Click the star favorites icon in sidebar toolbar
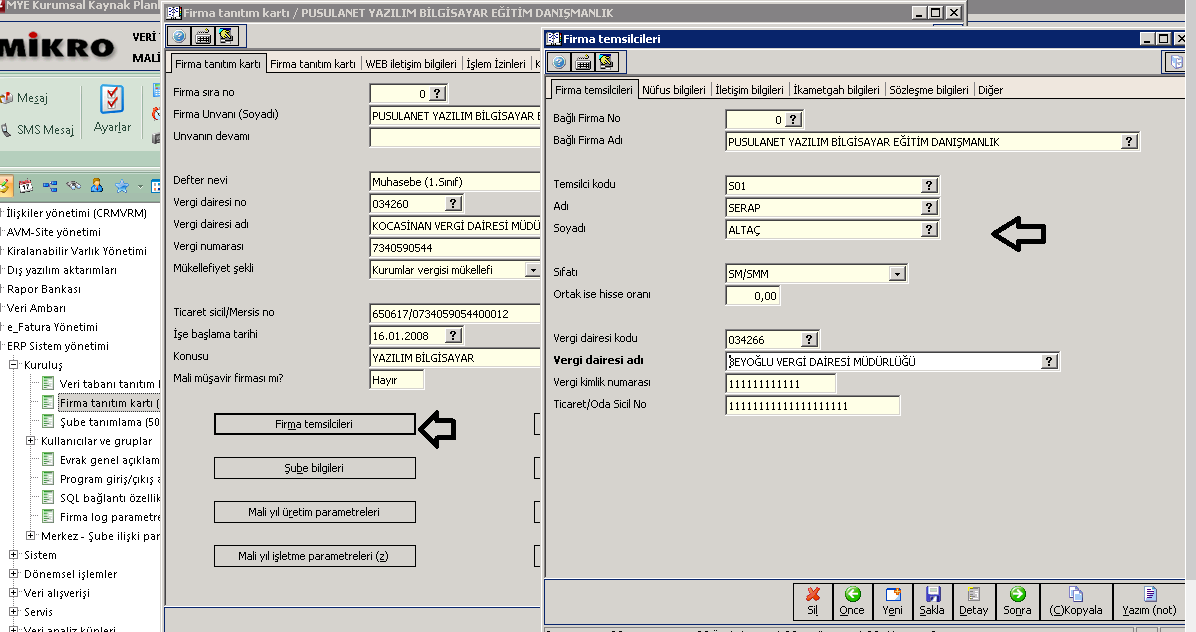Viewport: 1196px width, 632px height. coord(121,186)
